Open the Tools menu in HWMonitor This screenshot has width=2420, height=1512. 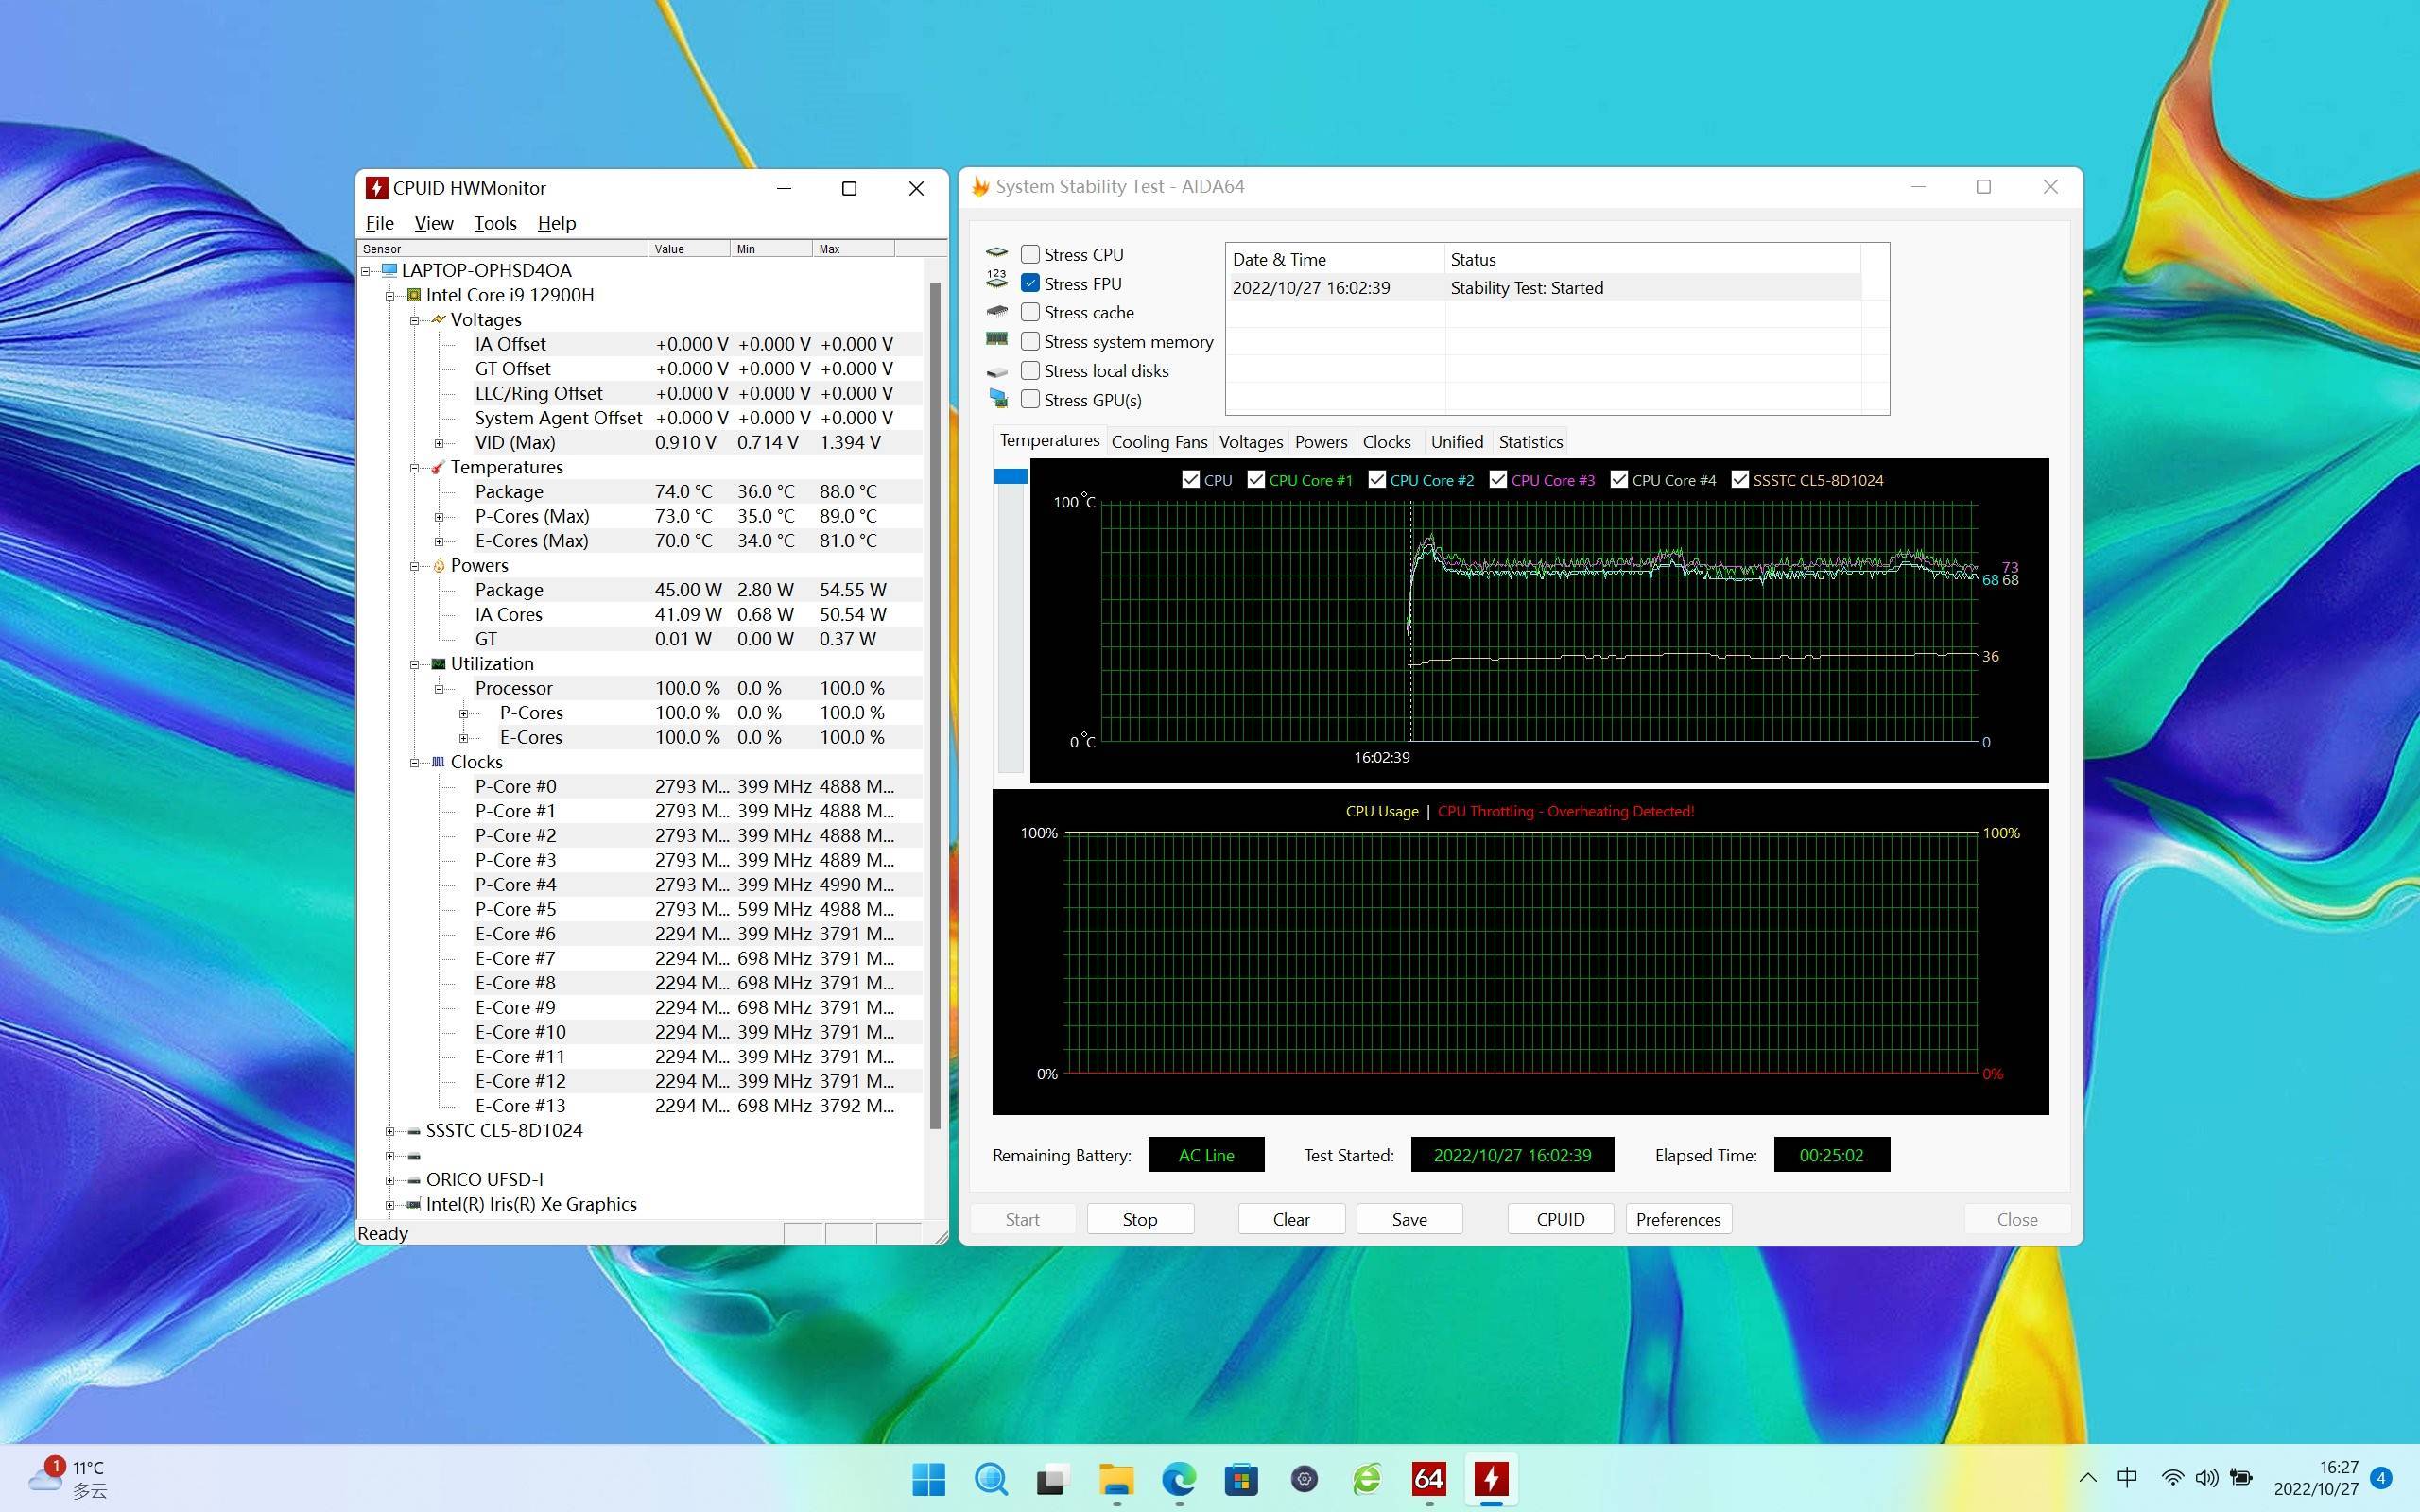pos(494,223)
